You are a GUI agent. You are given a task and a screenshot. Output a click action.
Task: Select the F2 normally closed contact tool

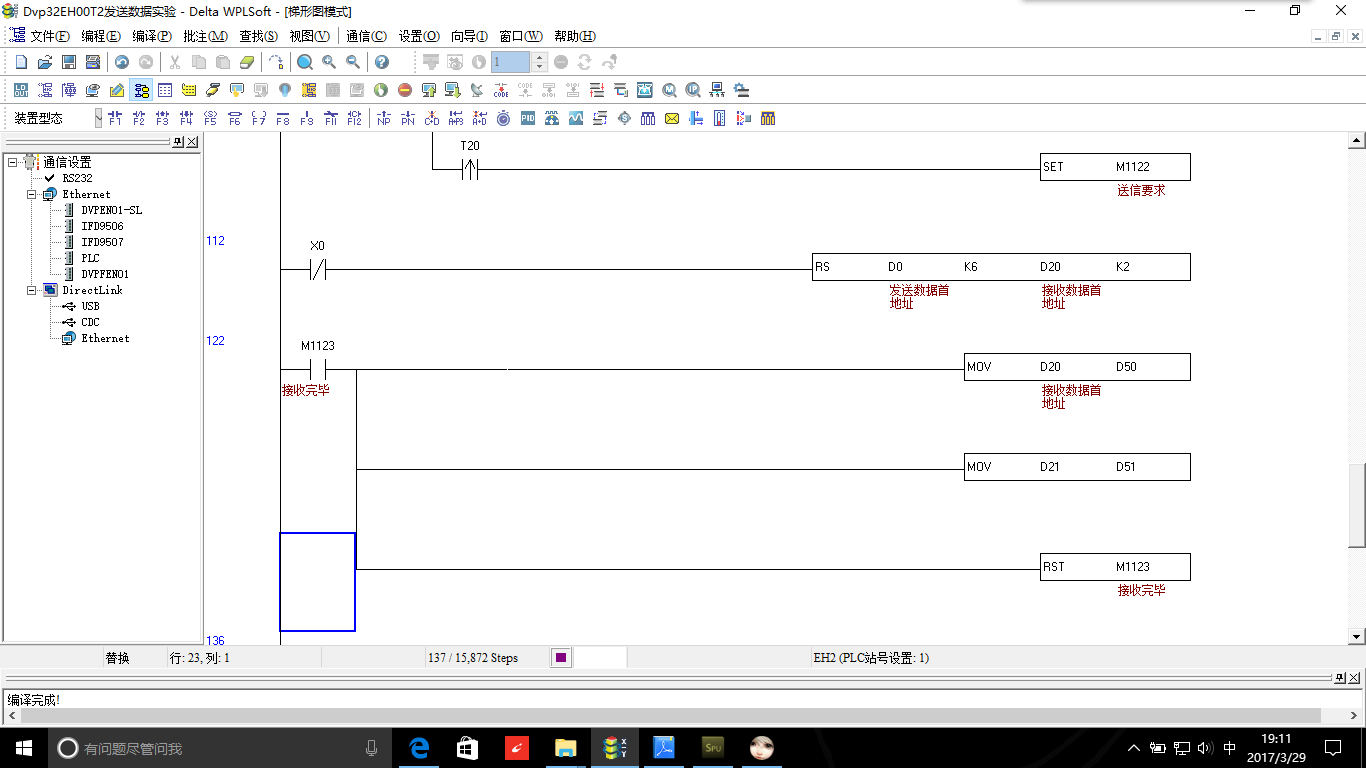138,118
